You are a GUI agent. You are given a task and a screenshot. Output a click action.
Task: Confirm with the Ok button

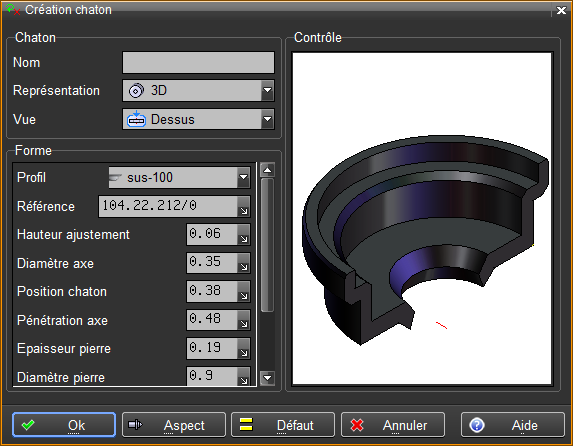(x=64, y=425)
